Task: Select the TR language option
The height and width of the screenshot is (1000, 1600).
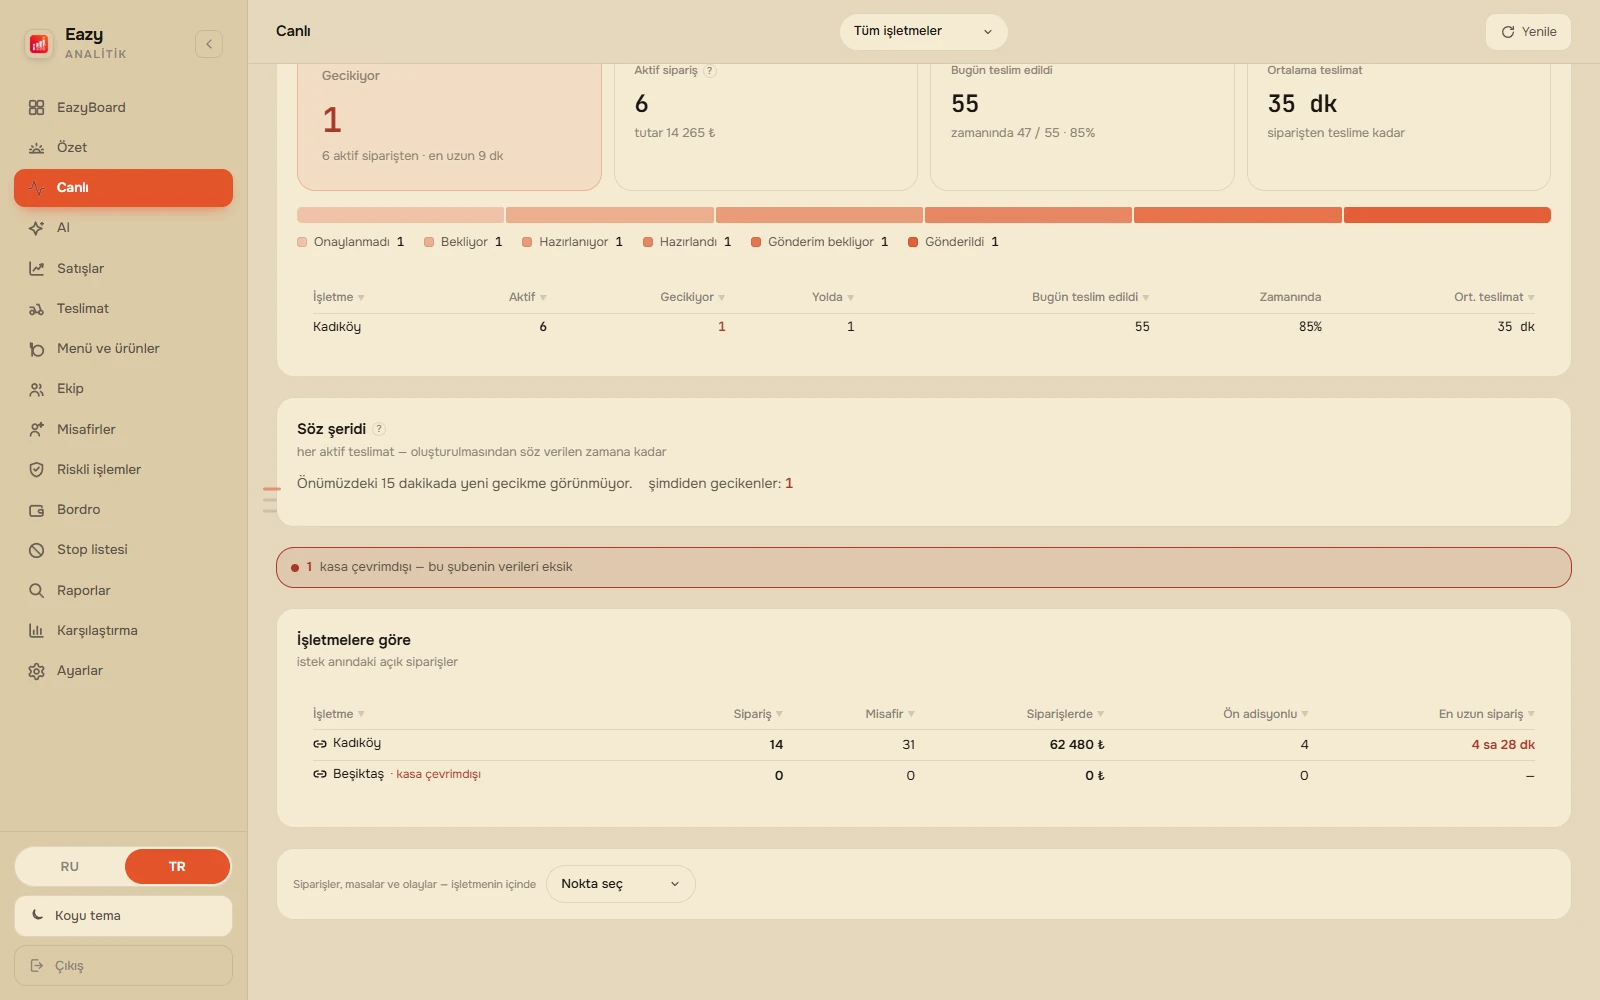Action: [x=177, y=866]
